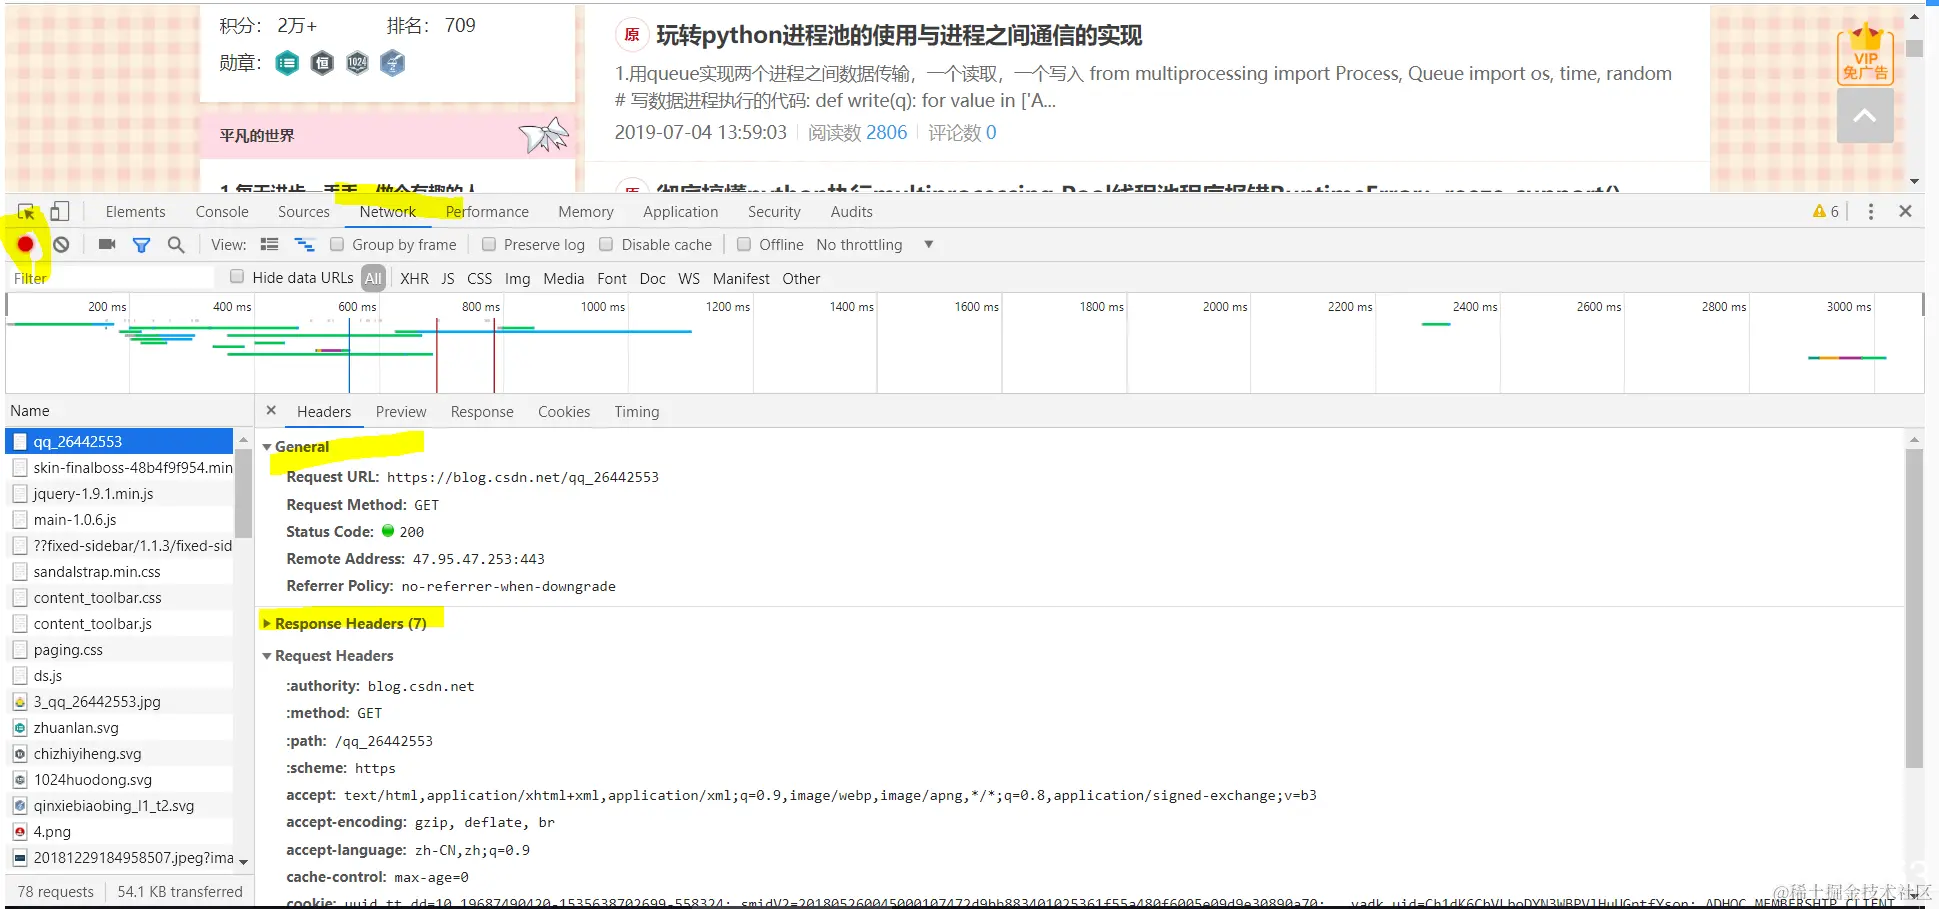Clear the network log icon
Viewport: 1939px width, 909px height.
[x=61, y=244]
